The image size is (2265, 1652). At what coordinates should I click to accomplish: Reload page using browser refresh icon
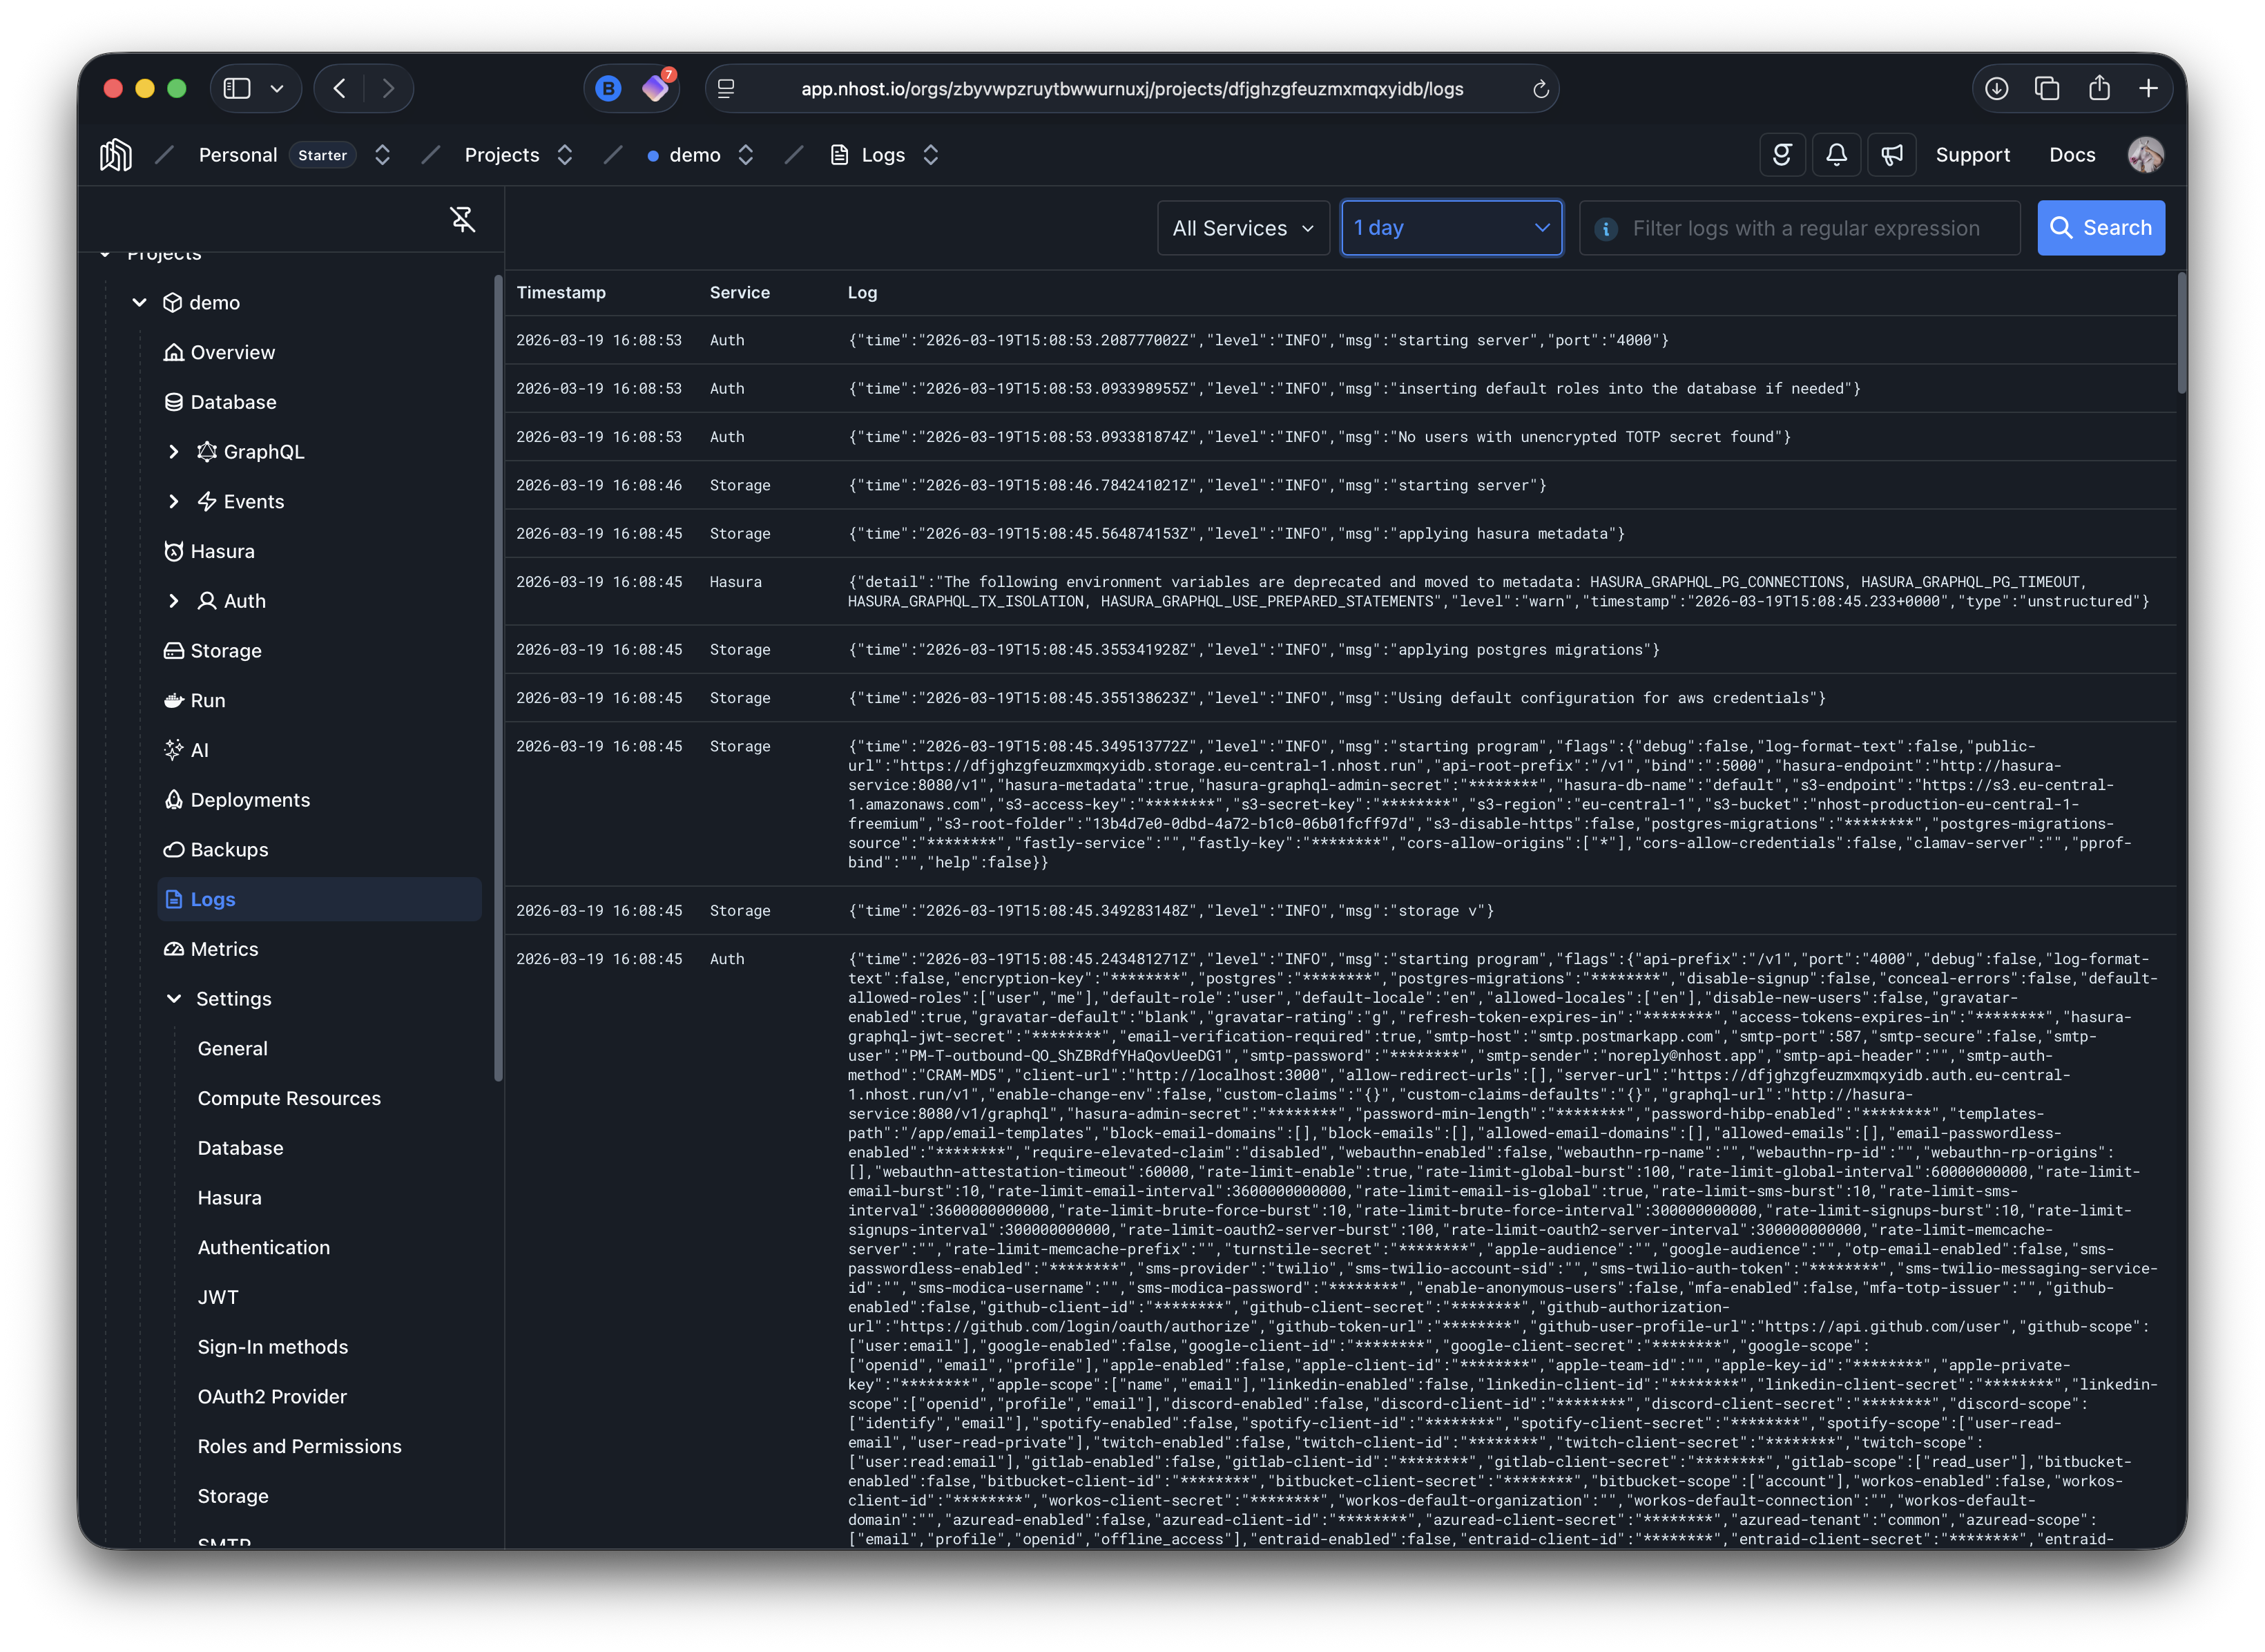[x=1540, y=89]
